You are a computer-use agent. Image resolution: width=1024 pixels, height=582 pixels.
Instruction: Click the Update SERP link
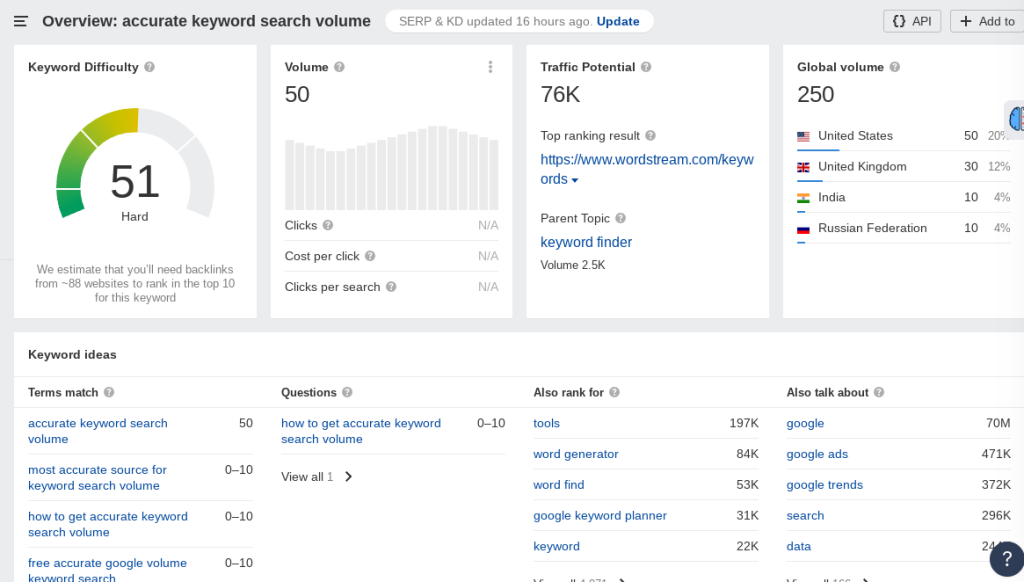618,21
